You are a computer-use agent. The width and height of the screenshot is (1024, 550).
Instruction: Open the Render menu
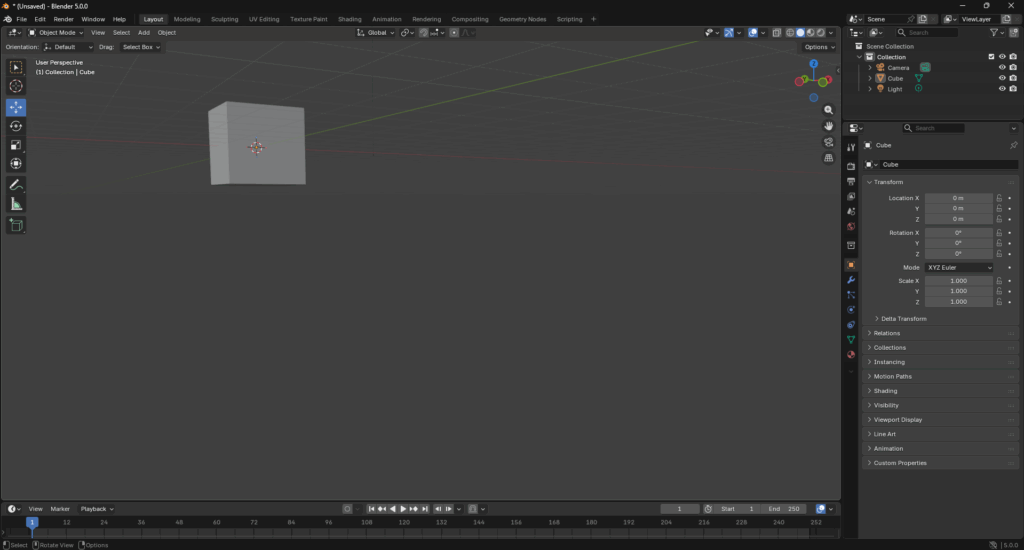coord(63,19)
